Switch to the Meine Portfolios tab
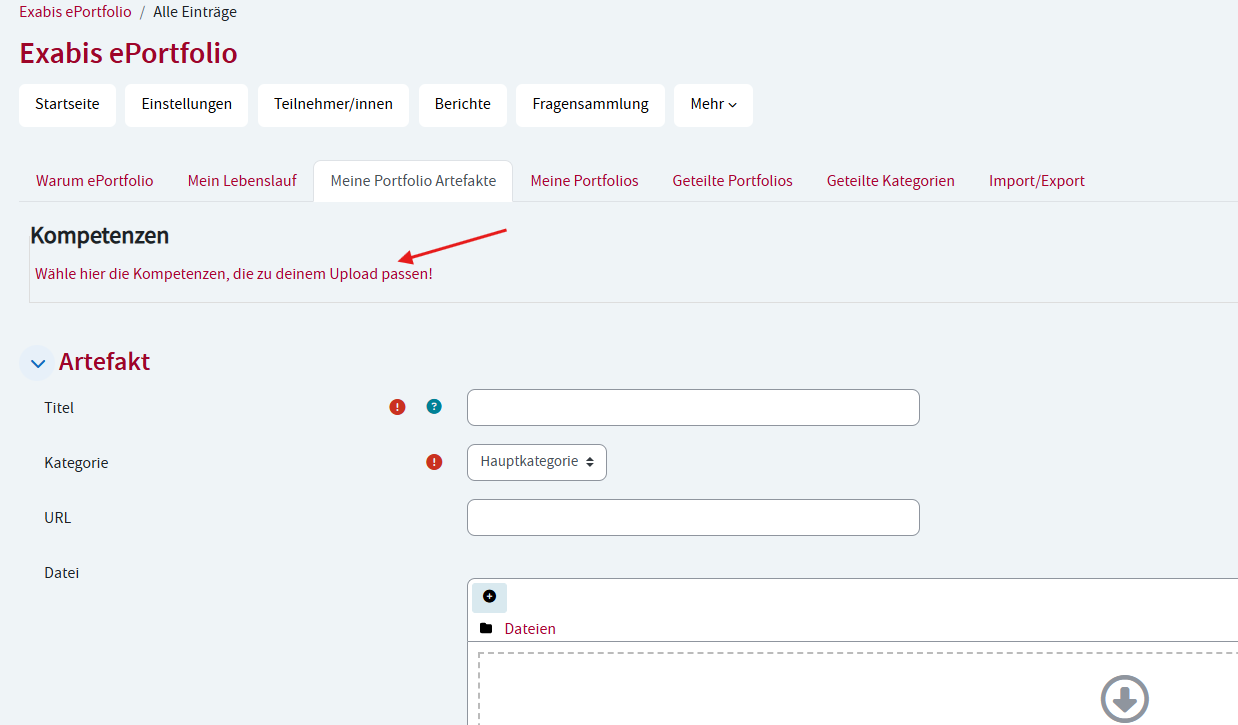 584,181
